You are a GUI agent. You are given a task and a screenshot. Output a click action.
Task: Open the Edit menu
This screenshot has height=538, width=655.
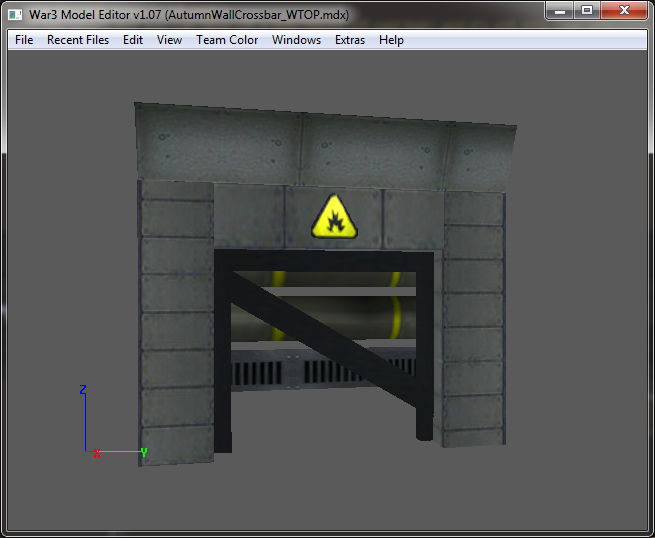click(133, 40)
